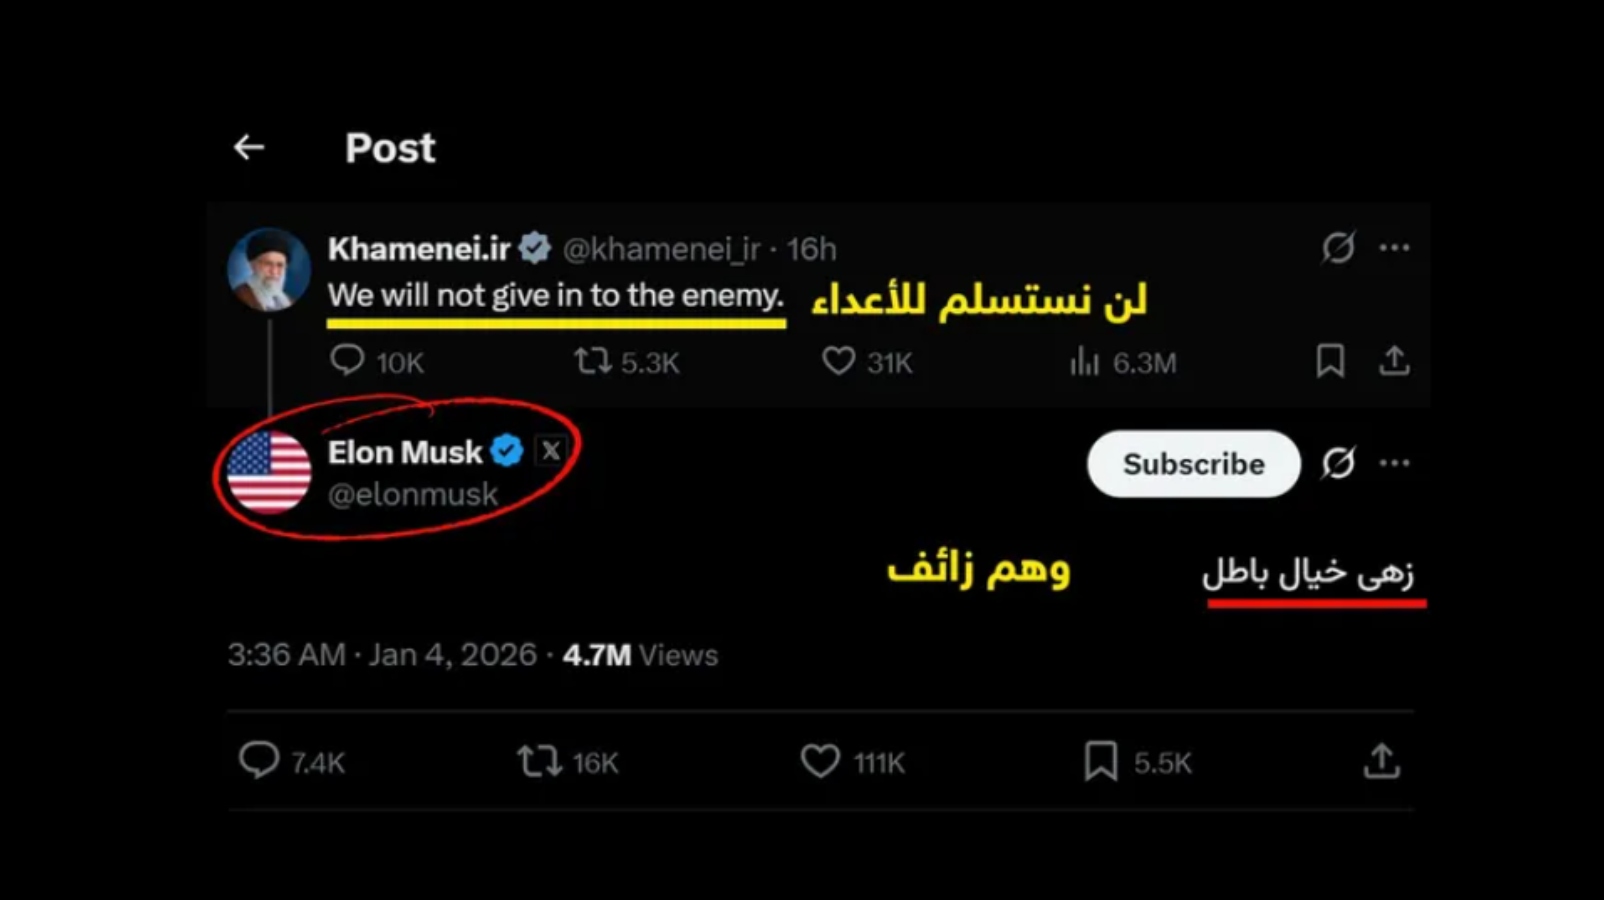Screen dimensions: 1604x900
Task: Bookmark Elon Musk's post
Action: click(1100, 762)
